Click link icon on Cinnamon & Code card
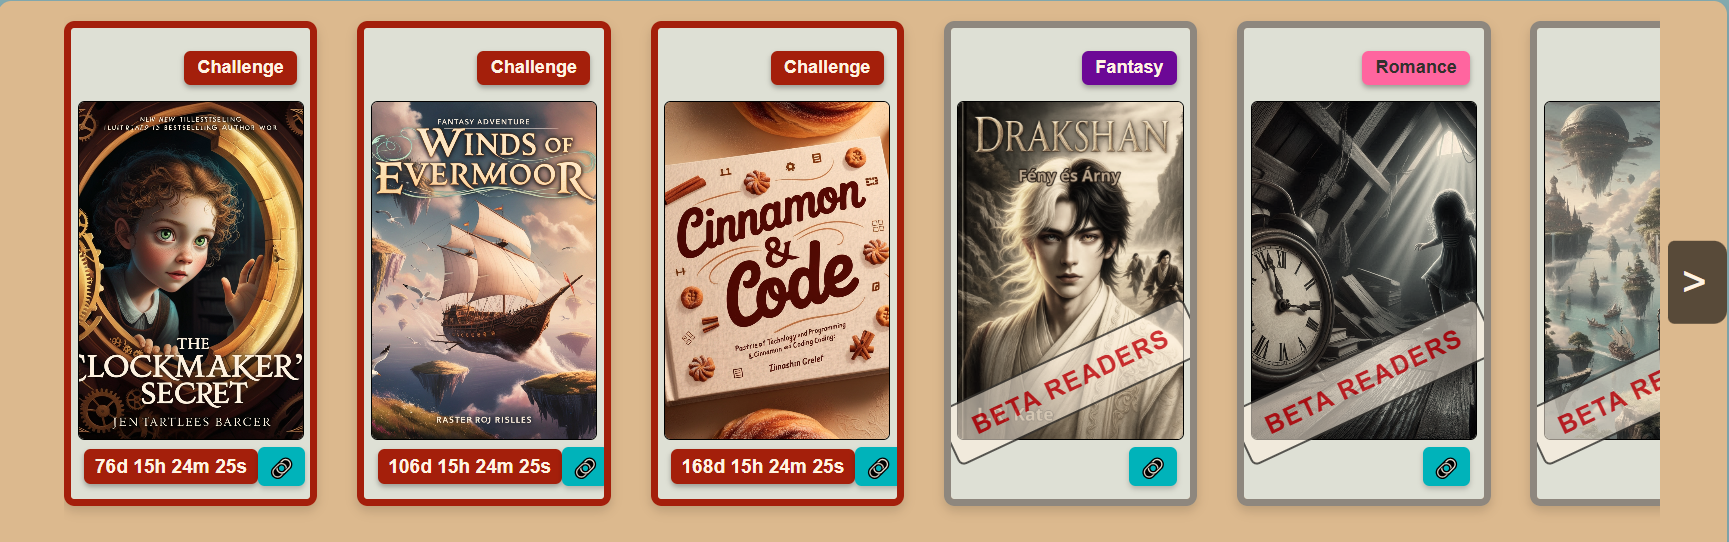This screenshot has height=542, width=1729. (x=877, y=467)
